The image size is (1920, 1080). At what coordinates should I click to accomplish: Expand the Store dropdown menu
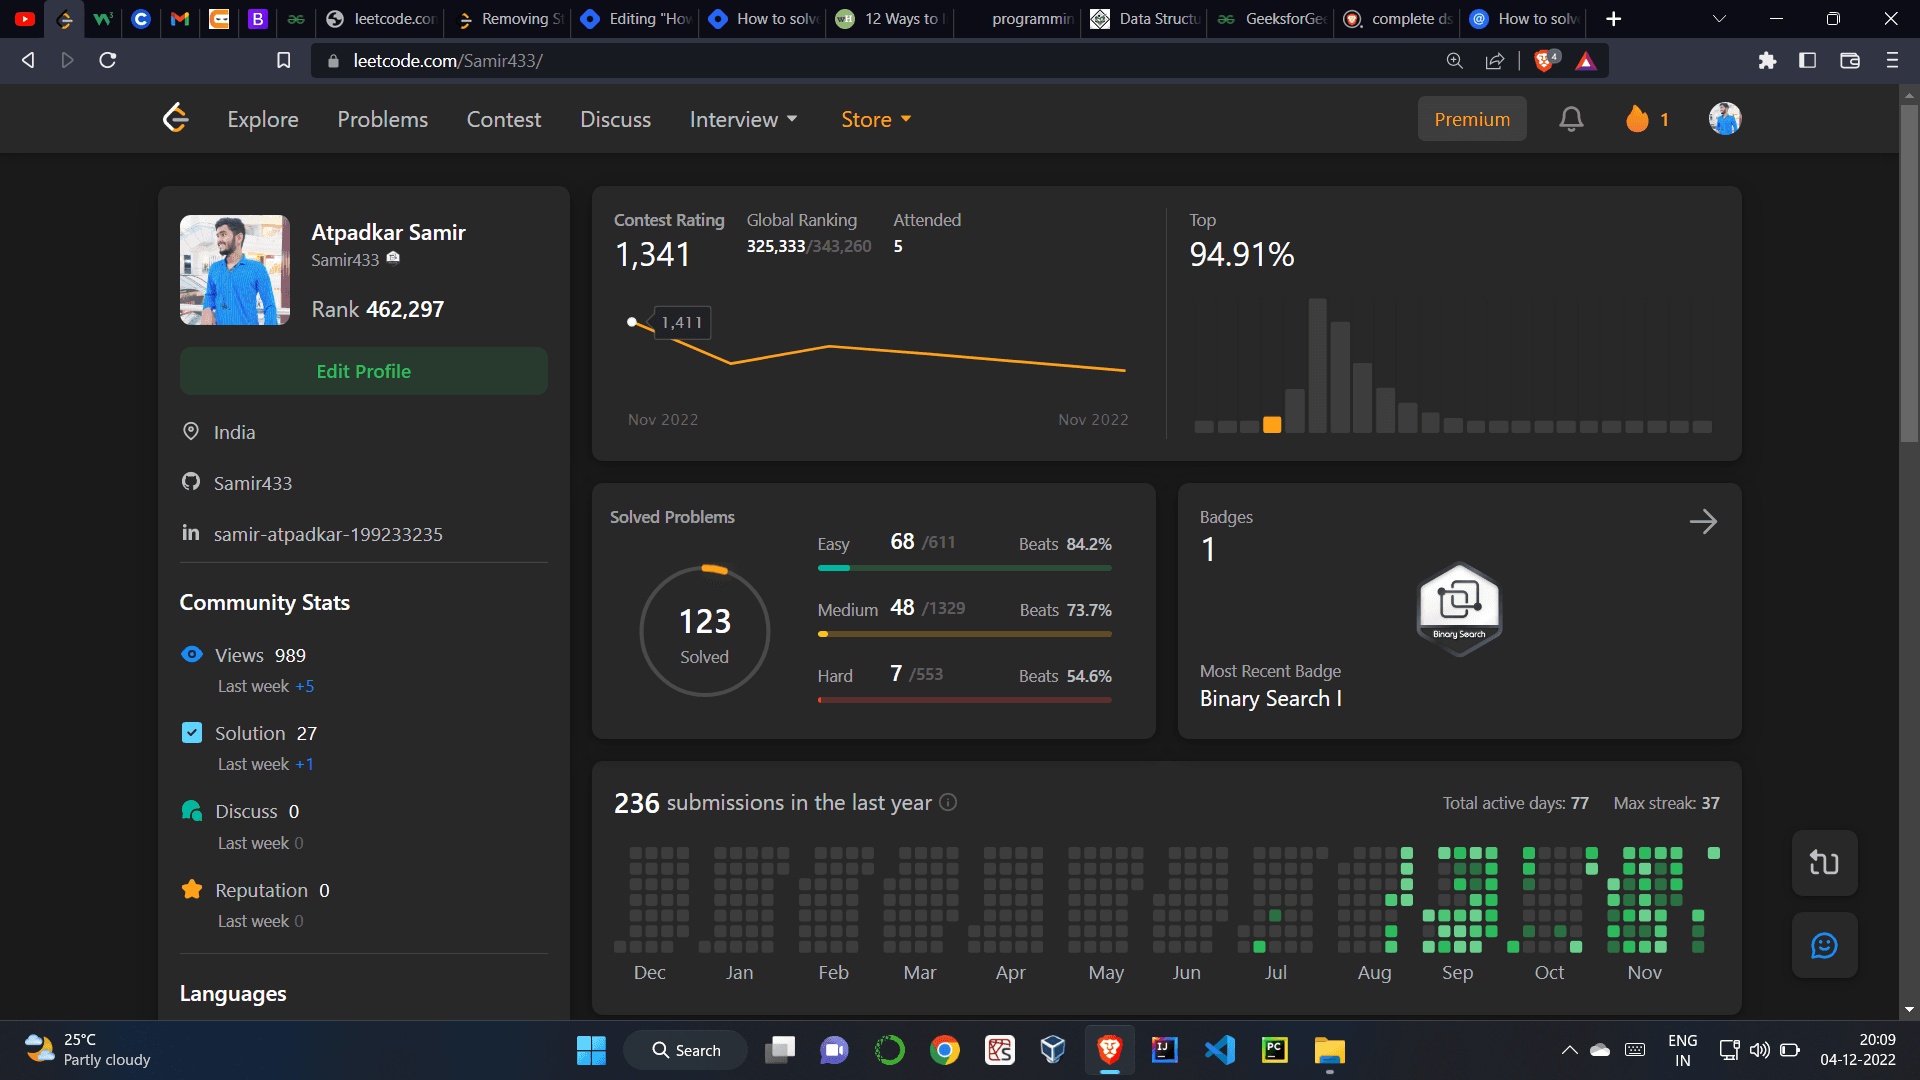click(x=876, y=119)
